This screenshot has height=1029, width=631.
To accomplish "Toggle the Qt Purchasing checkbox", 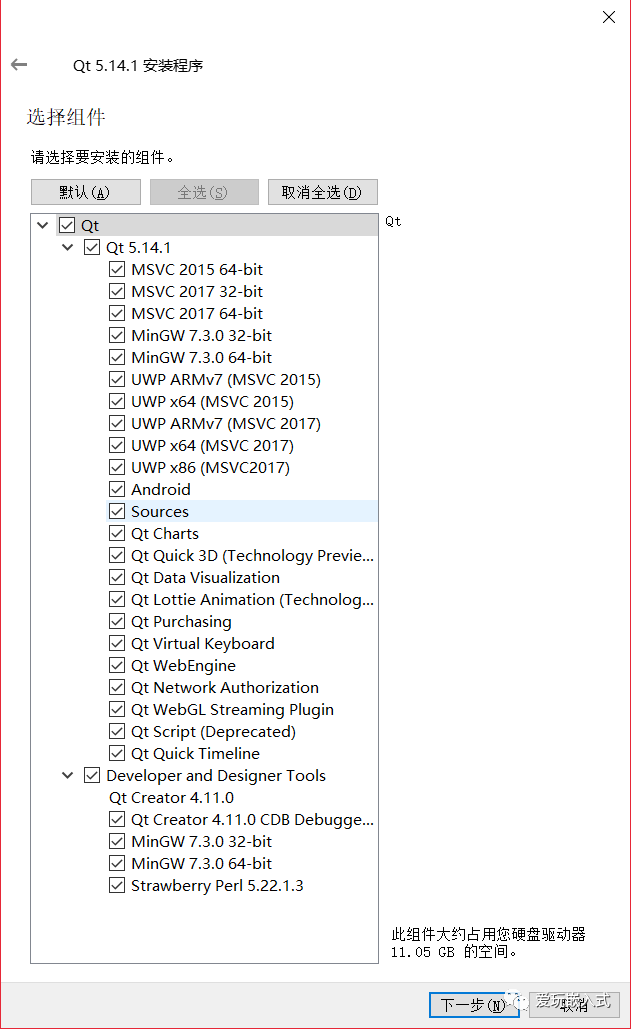I will [118, 622].
